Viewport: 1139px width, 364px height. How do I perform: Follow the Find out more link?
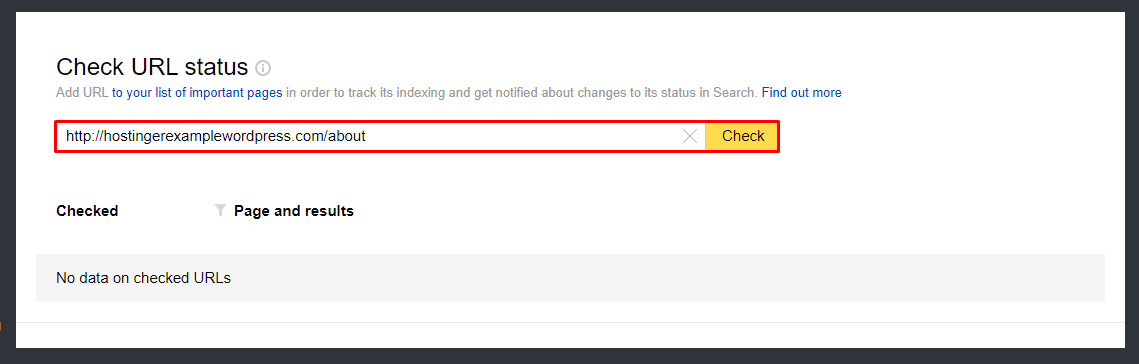(801, 93)
